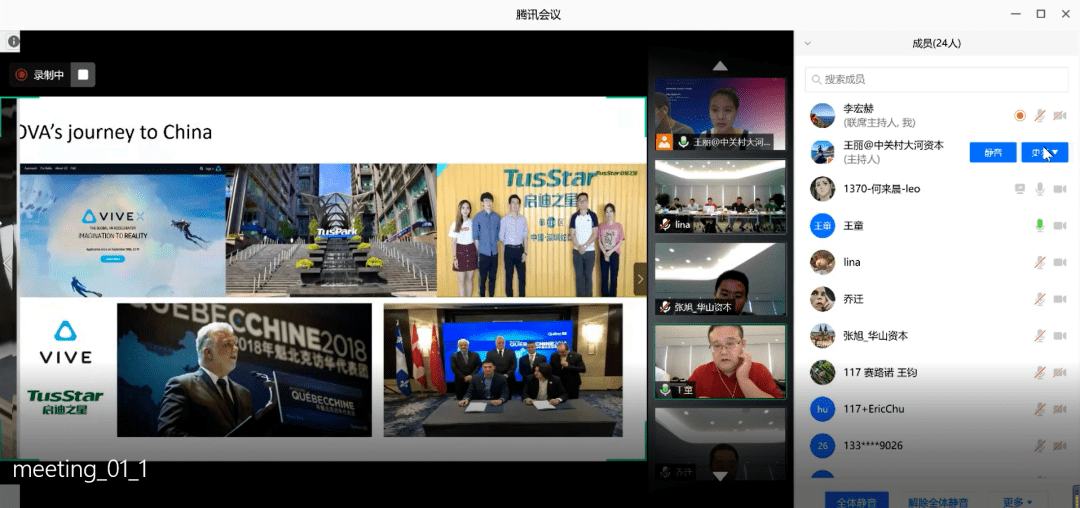Click muted mic icon on 张旭 video tile
The height and width of the screenshot is (508, 1080).
coord(666,307)
